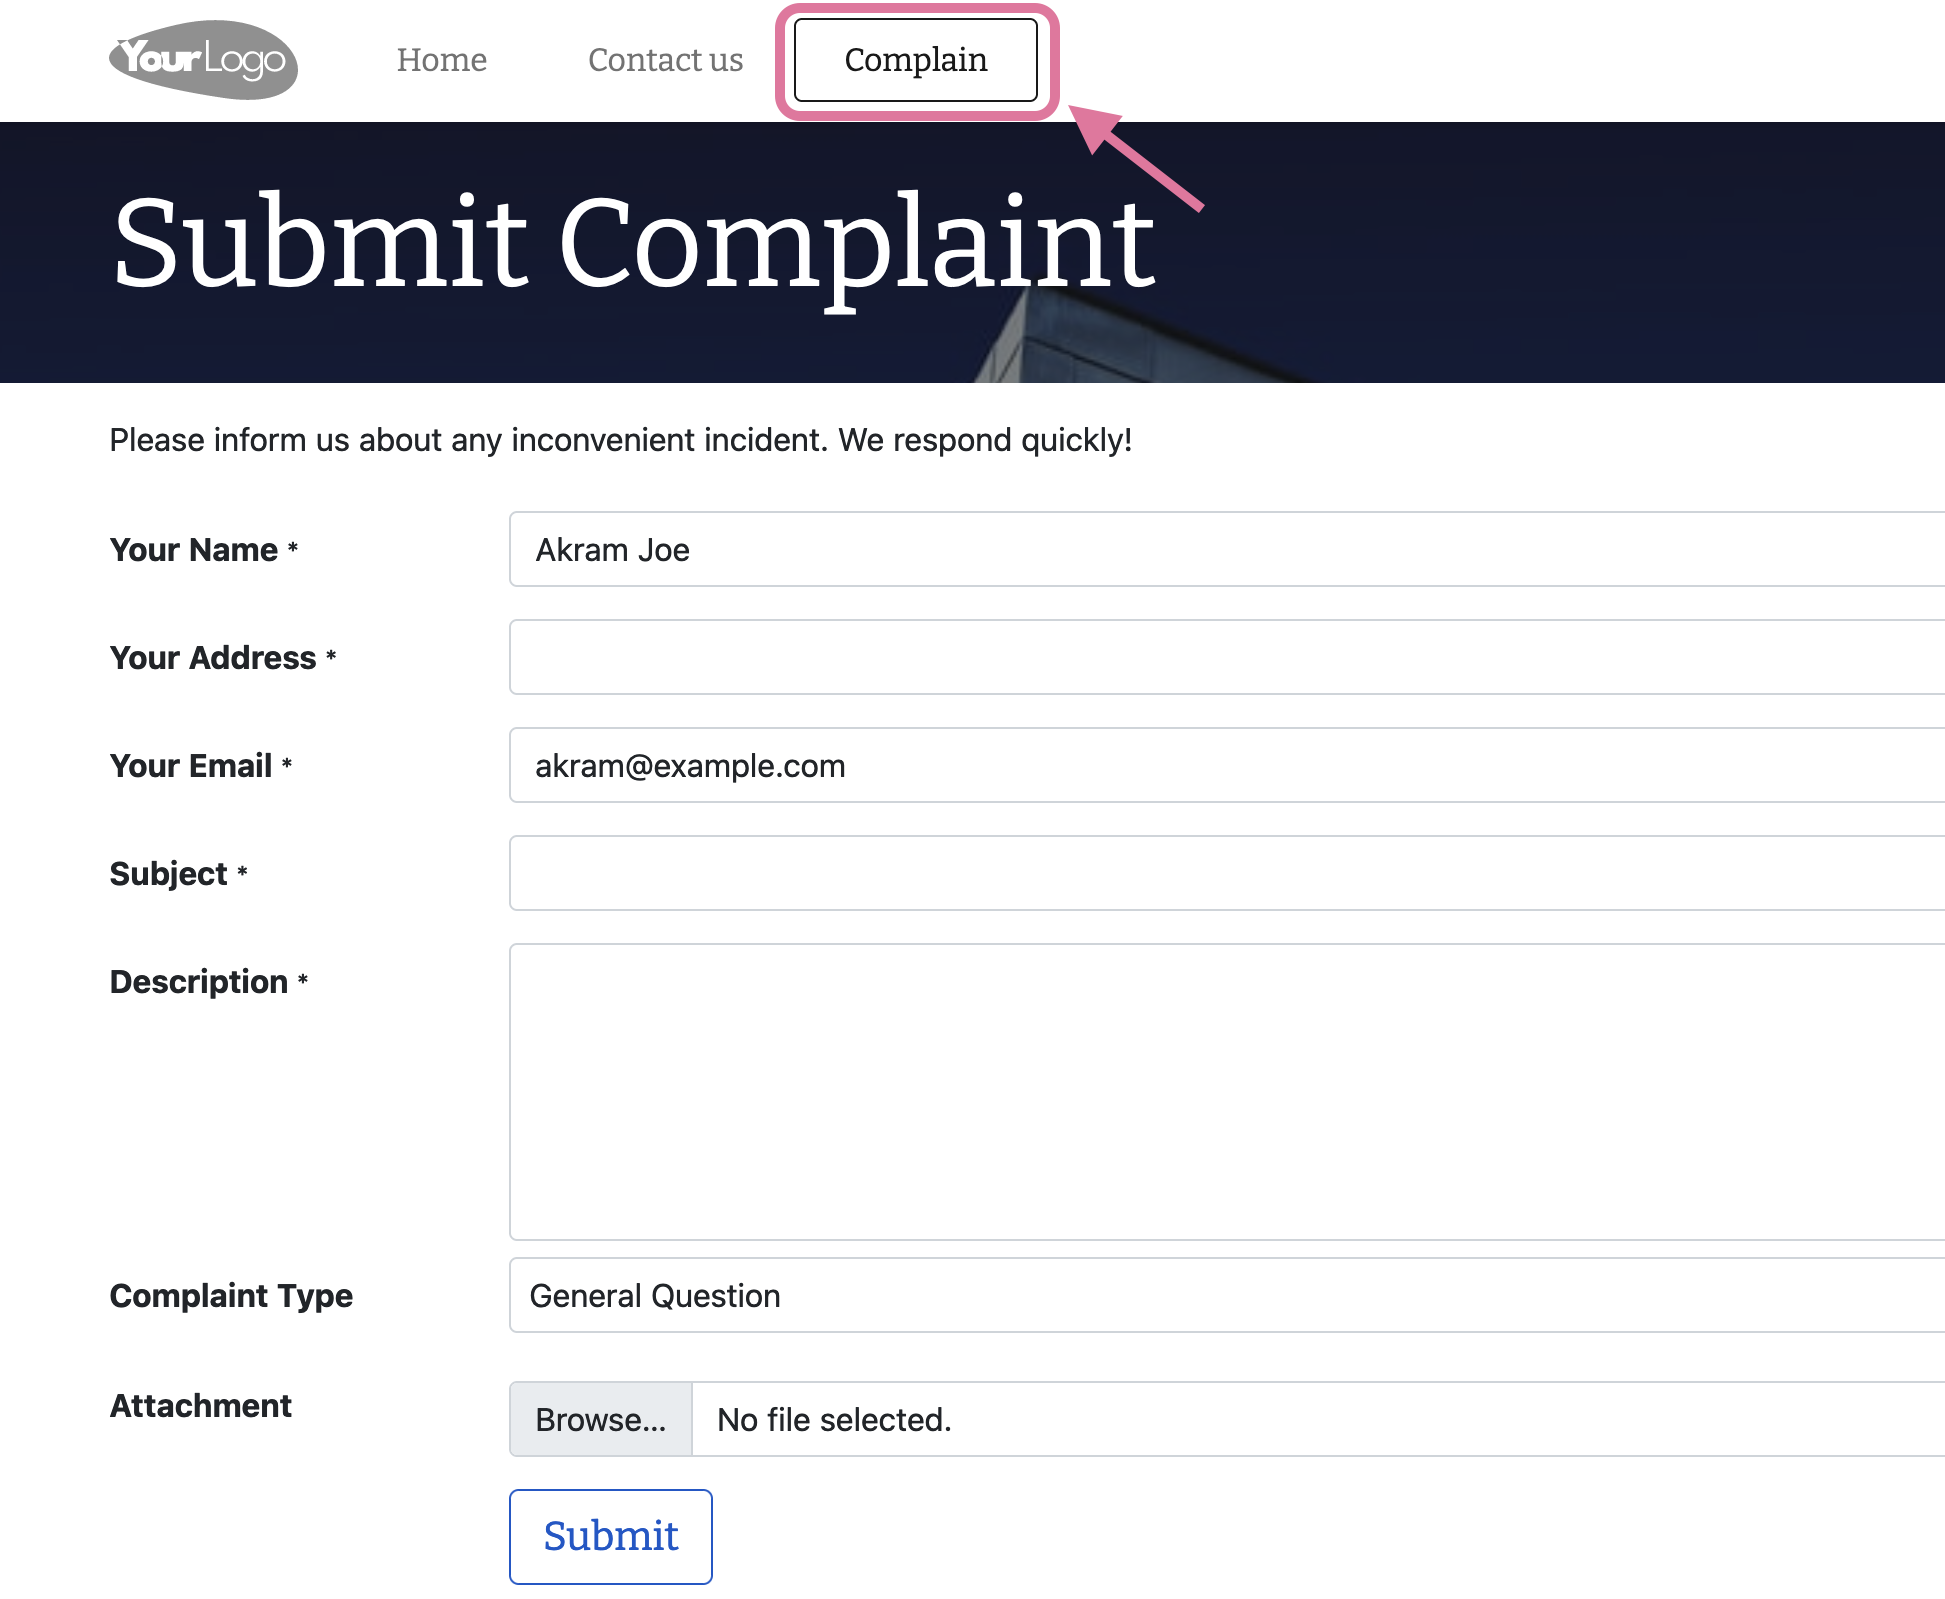Screen dimensions: 1945x1599
Task: Open the Complaint Type dropdown
Action: coord(1227,1295)
